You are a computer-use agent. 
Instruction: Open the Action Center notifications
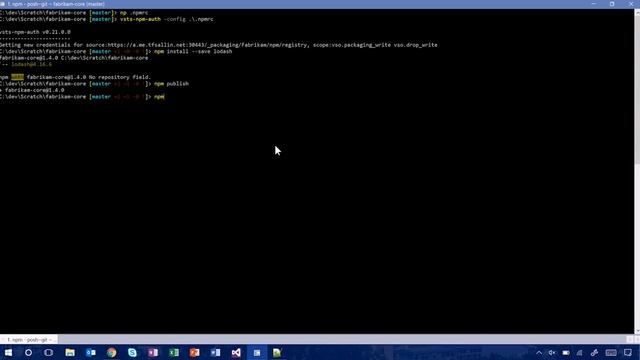tap(628, 353)
